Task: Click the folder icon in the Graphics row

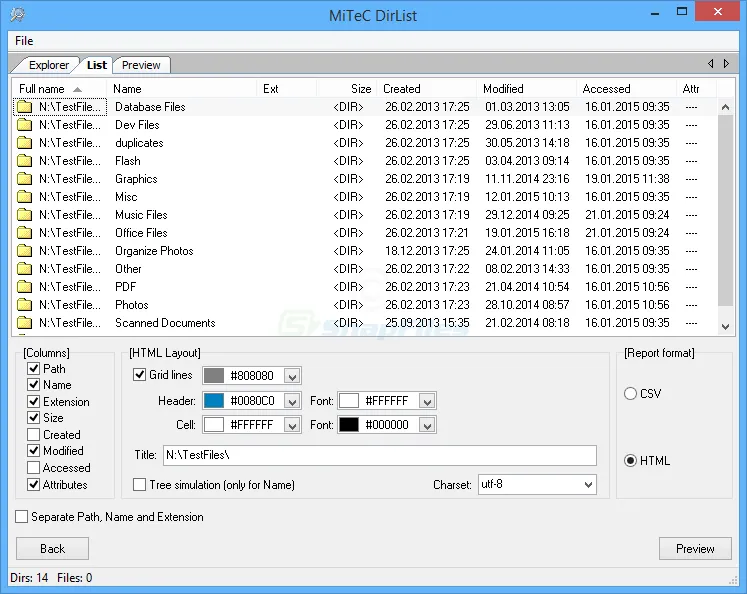Action: coord(24,179)
